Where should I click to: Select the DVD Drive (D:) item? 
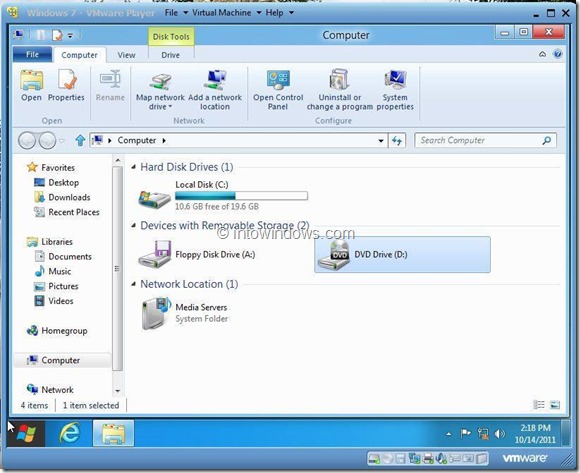[x=402, y=254]
